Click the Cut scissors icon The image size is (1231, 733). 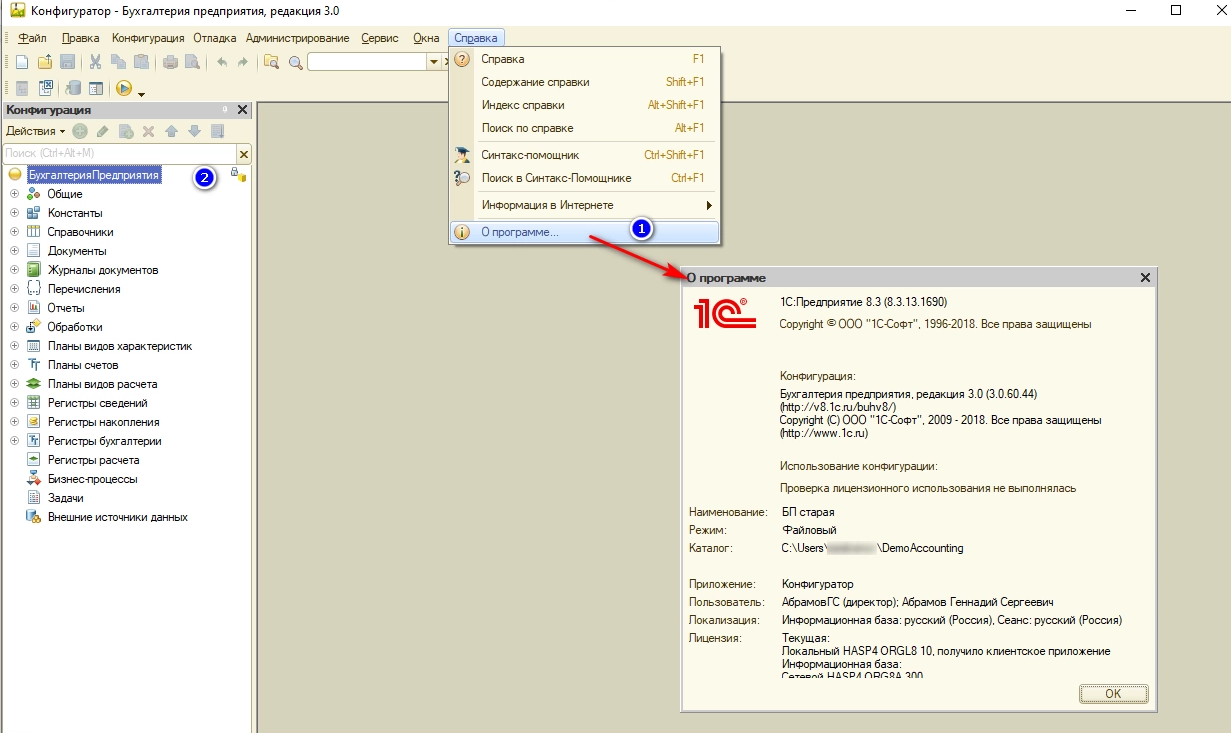(x=96, y=62)
